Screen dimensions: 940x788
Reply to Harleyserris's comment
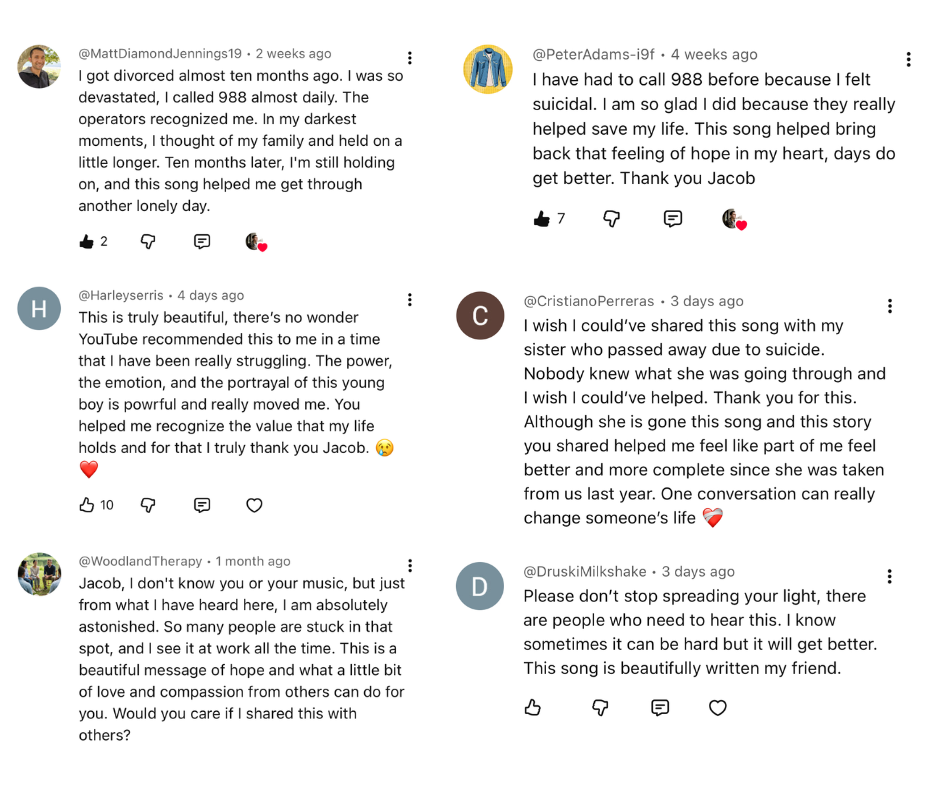tap(202, 505)
